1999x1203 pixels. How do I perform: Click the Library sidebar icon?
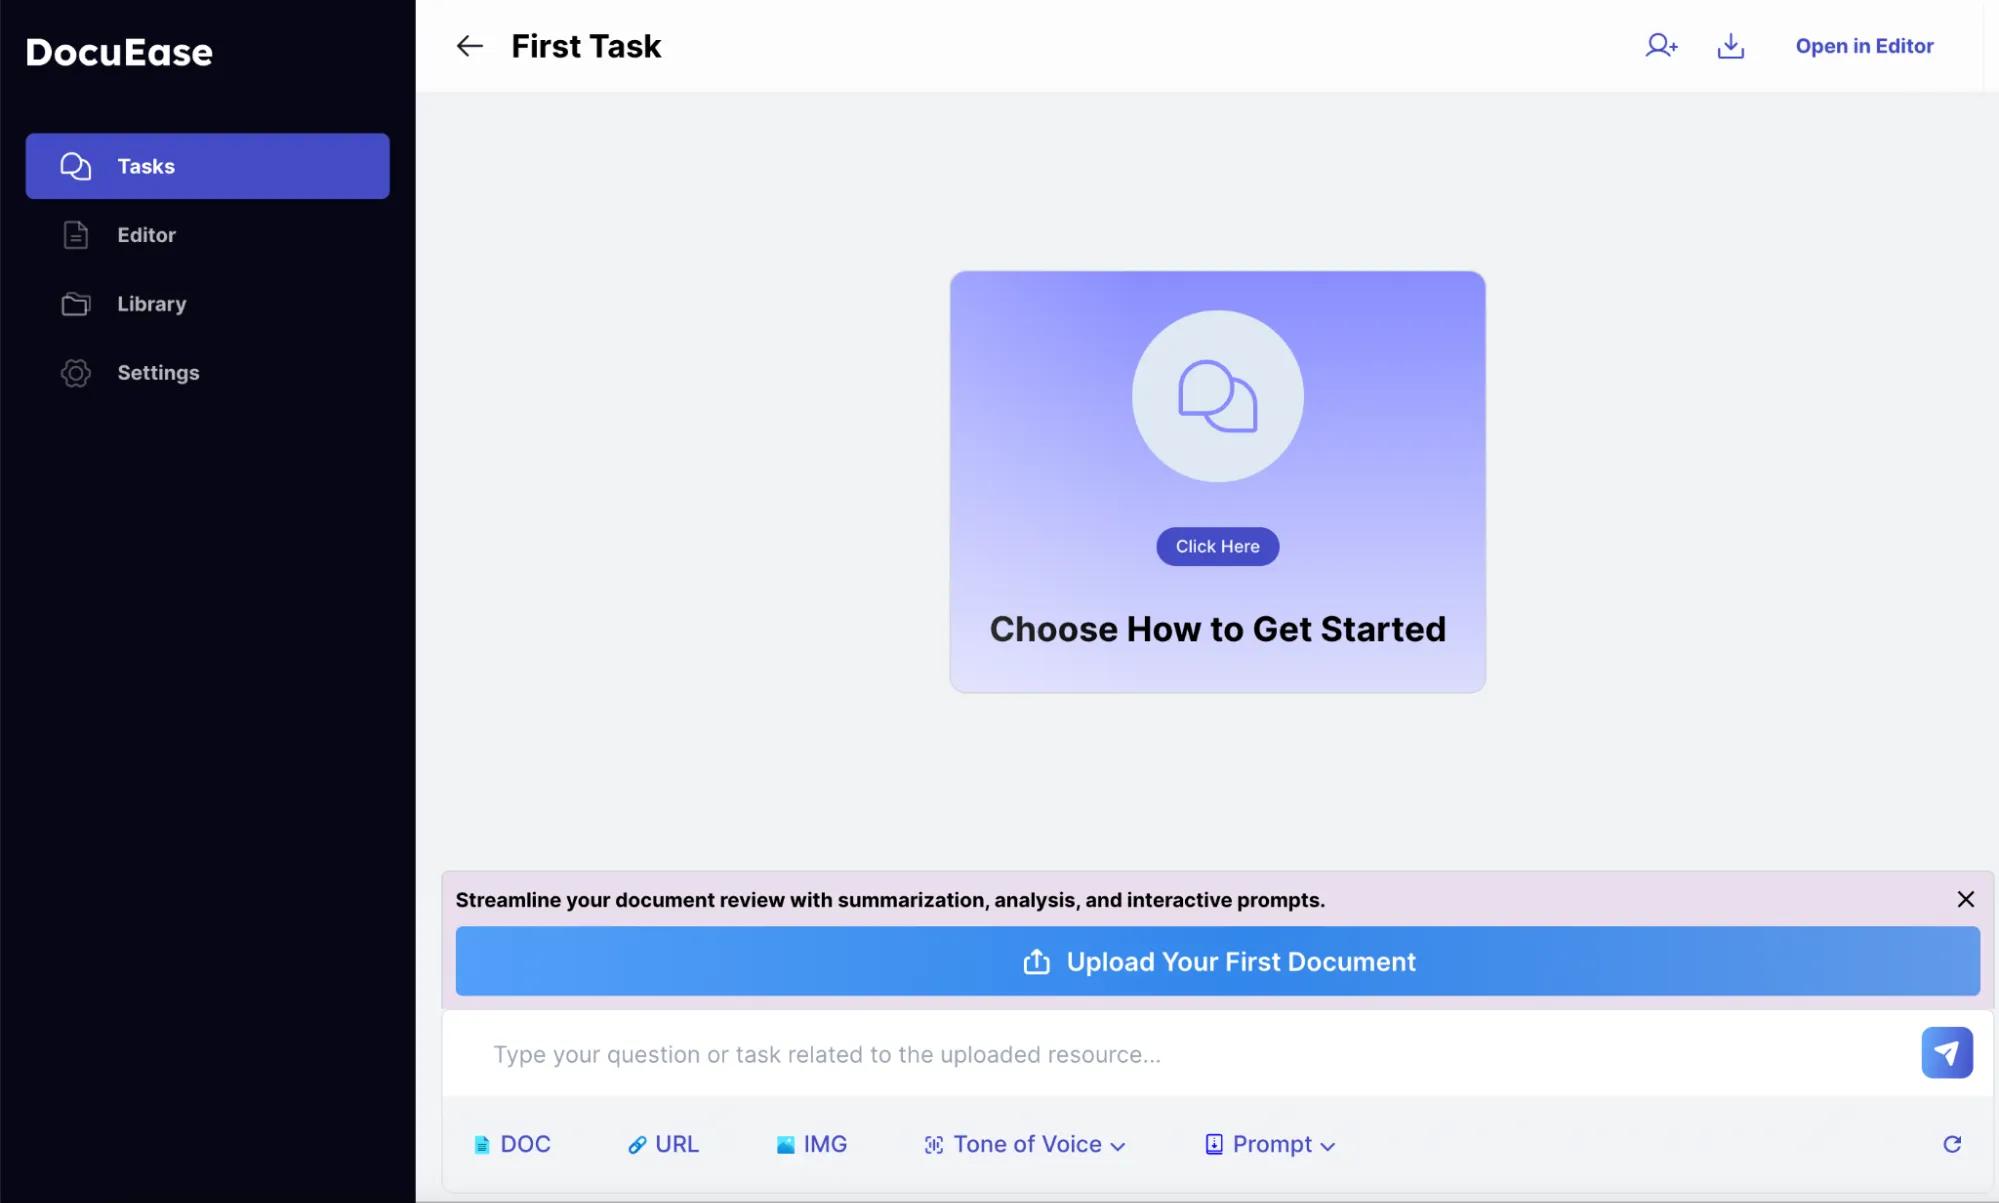pyautogui.click(x=74, y=303)
